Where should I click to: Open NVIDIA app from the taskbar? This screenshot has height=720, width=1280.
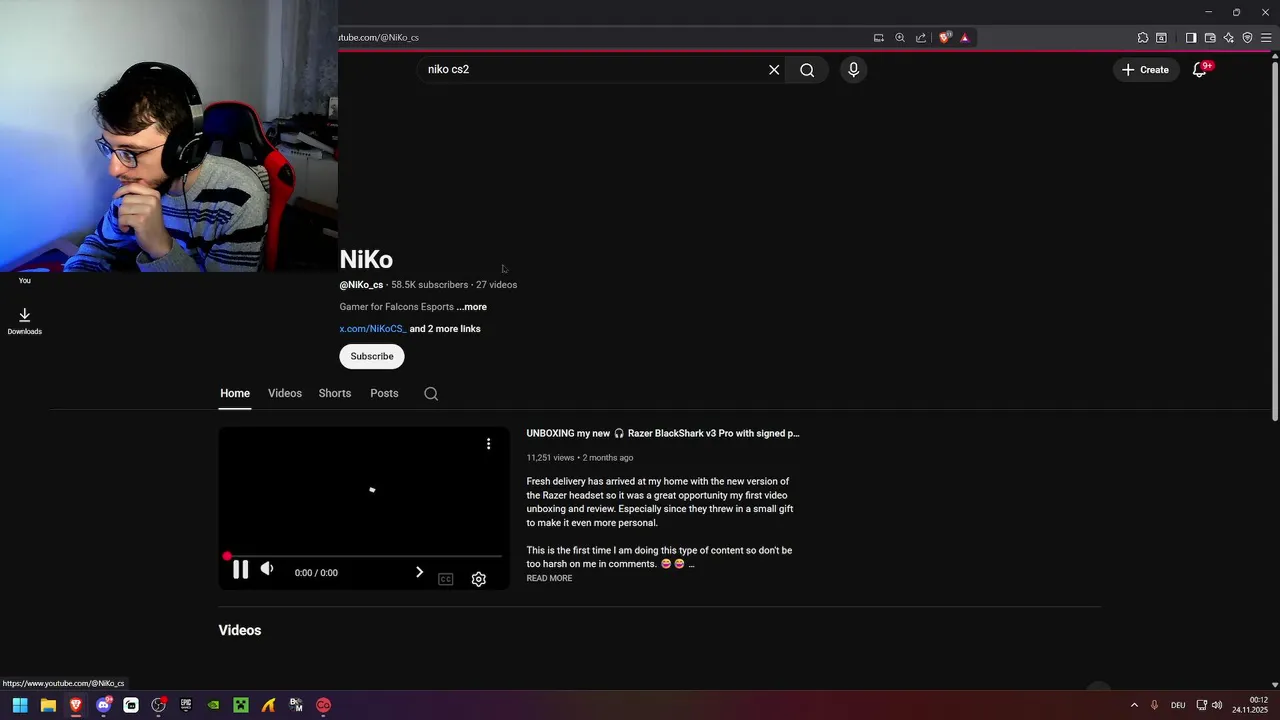coord(213,705)
